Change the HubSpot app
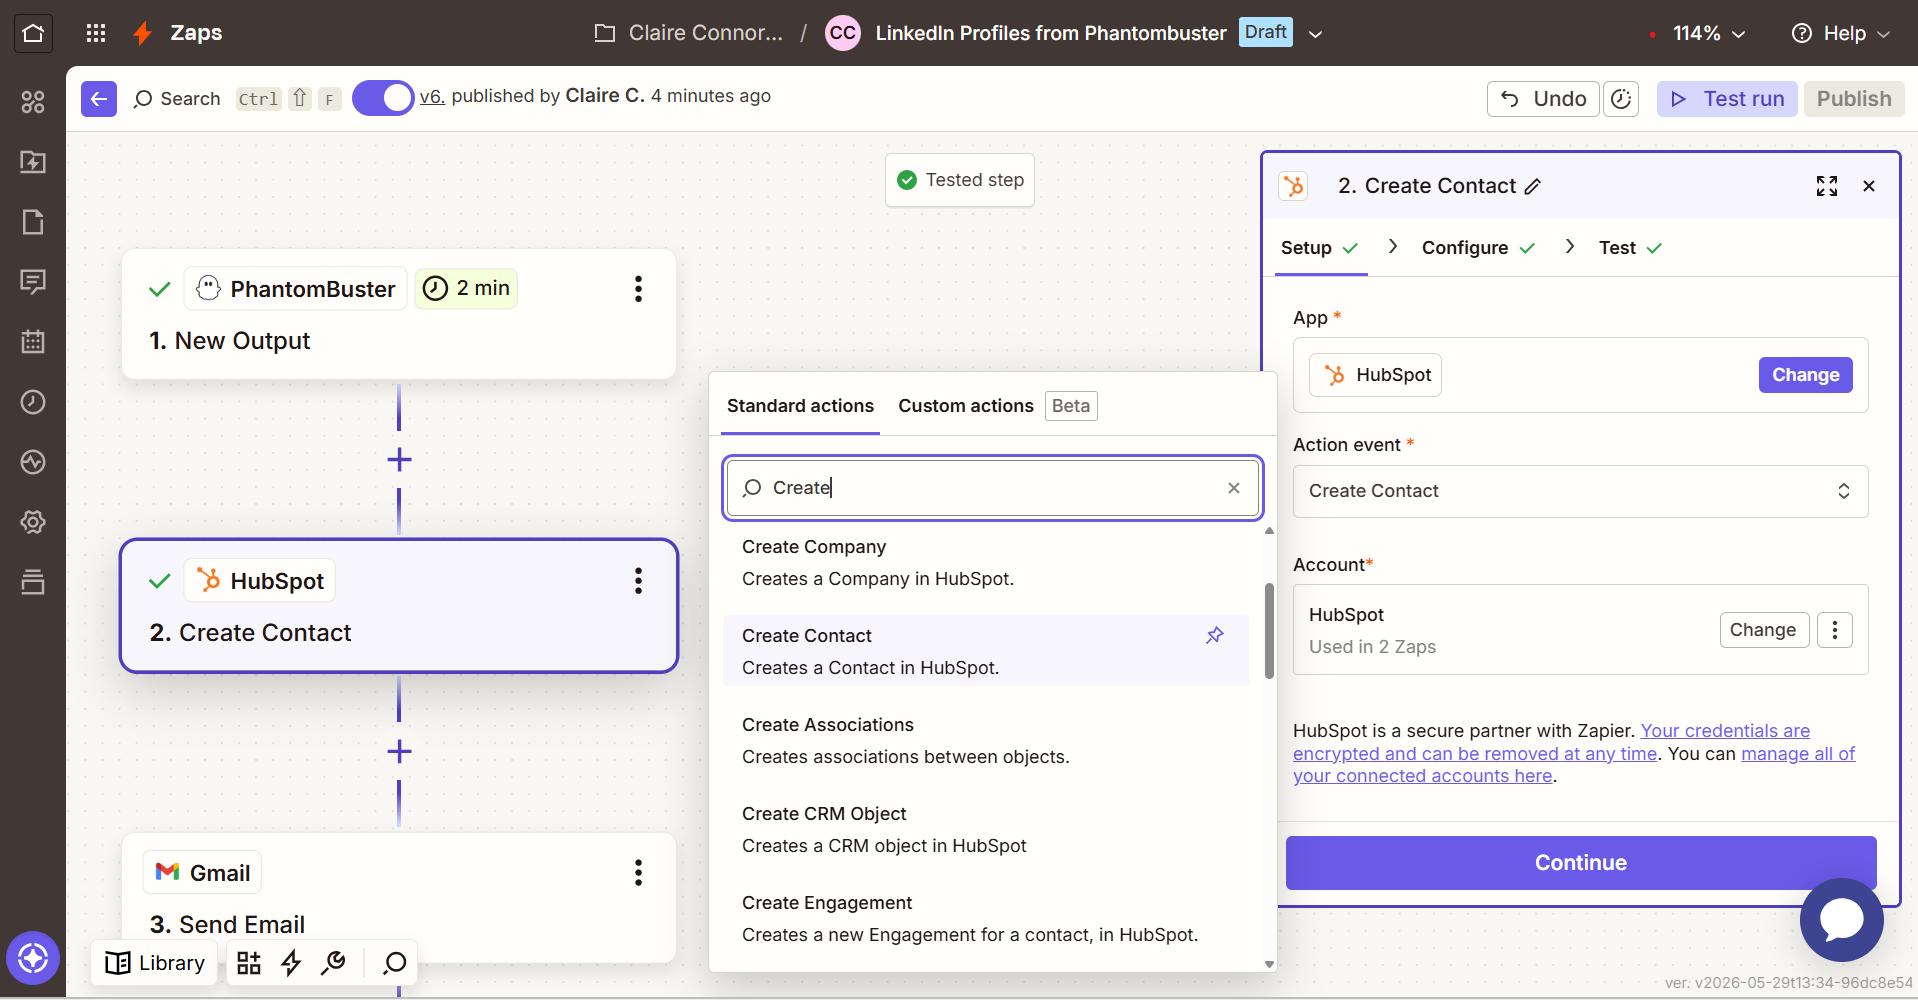1918x1000 pixels. click(1805, 375)
